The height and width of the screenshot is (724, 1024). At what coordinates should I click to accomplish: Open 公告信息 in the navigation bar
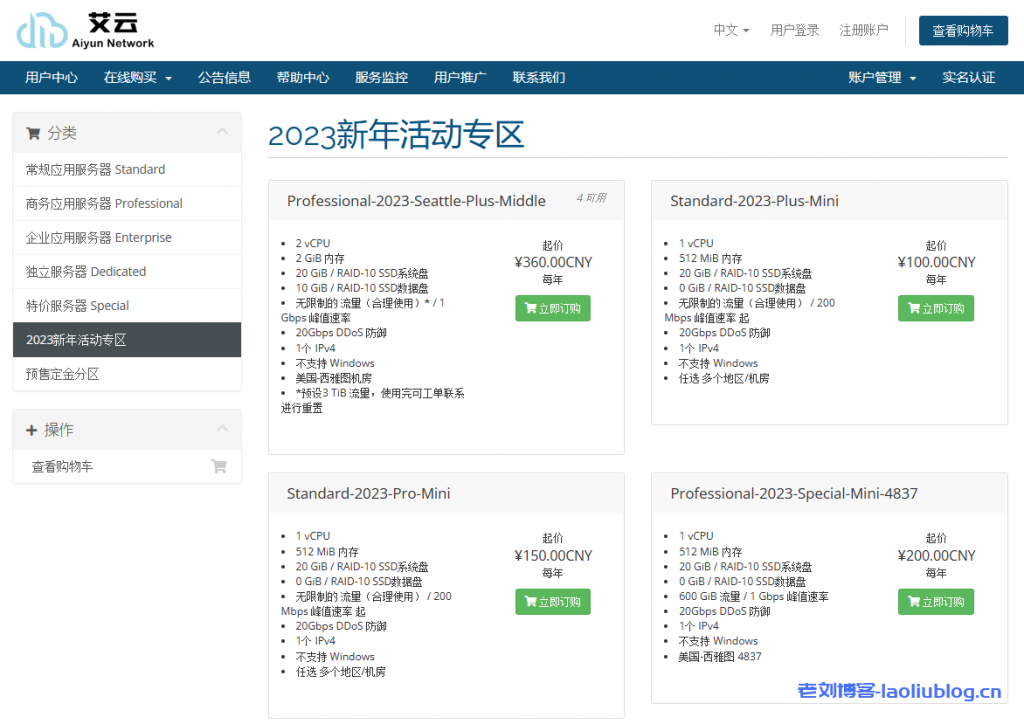pyautogui.click(x=224, y=77)
